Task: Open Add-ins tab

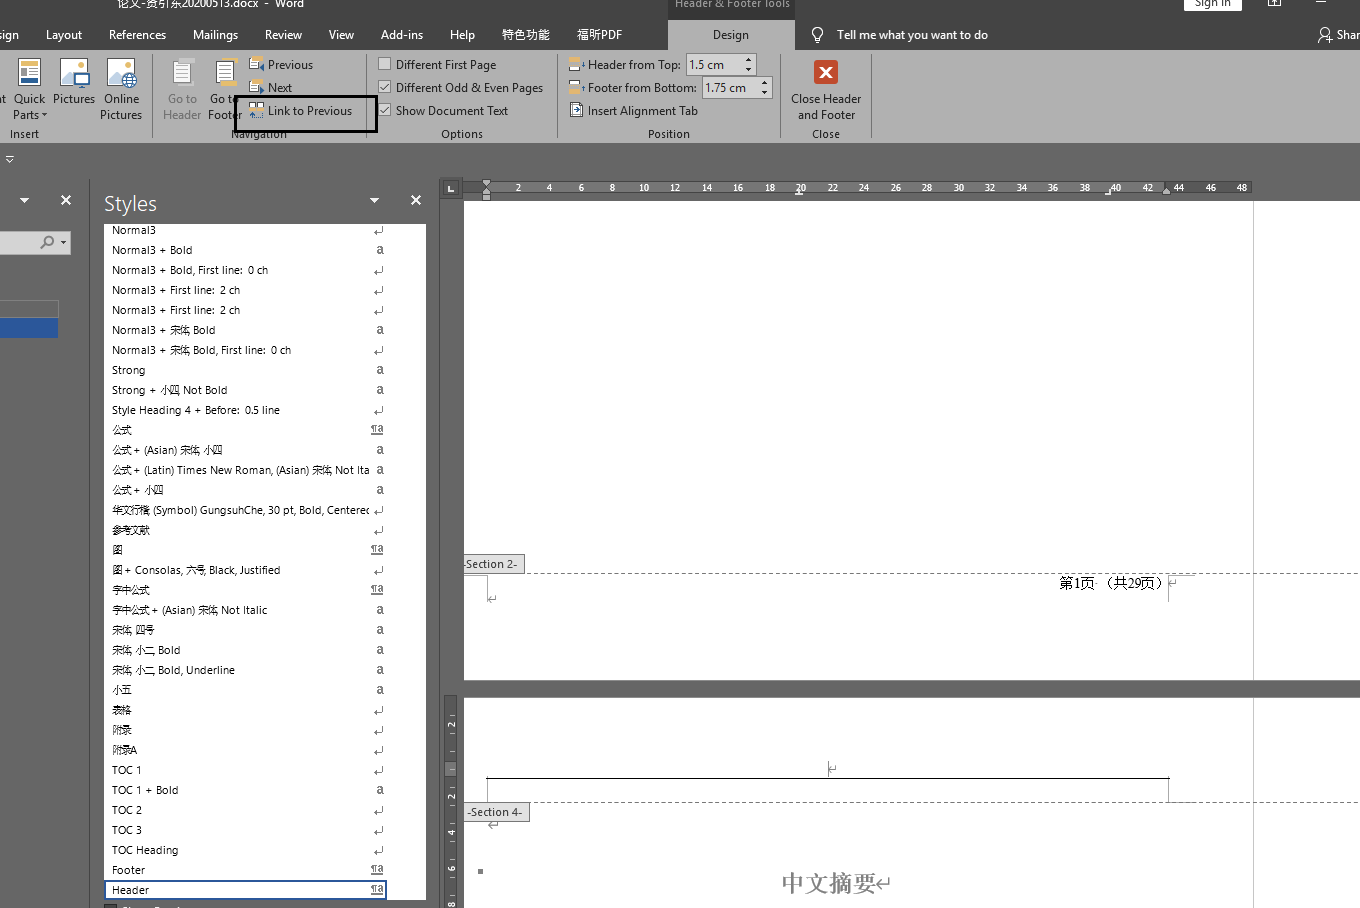Action: (x=402, y=35)
